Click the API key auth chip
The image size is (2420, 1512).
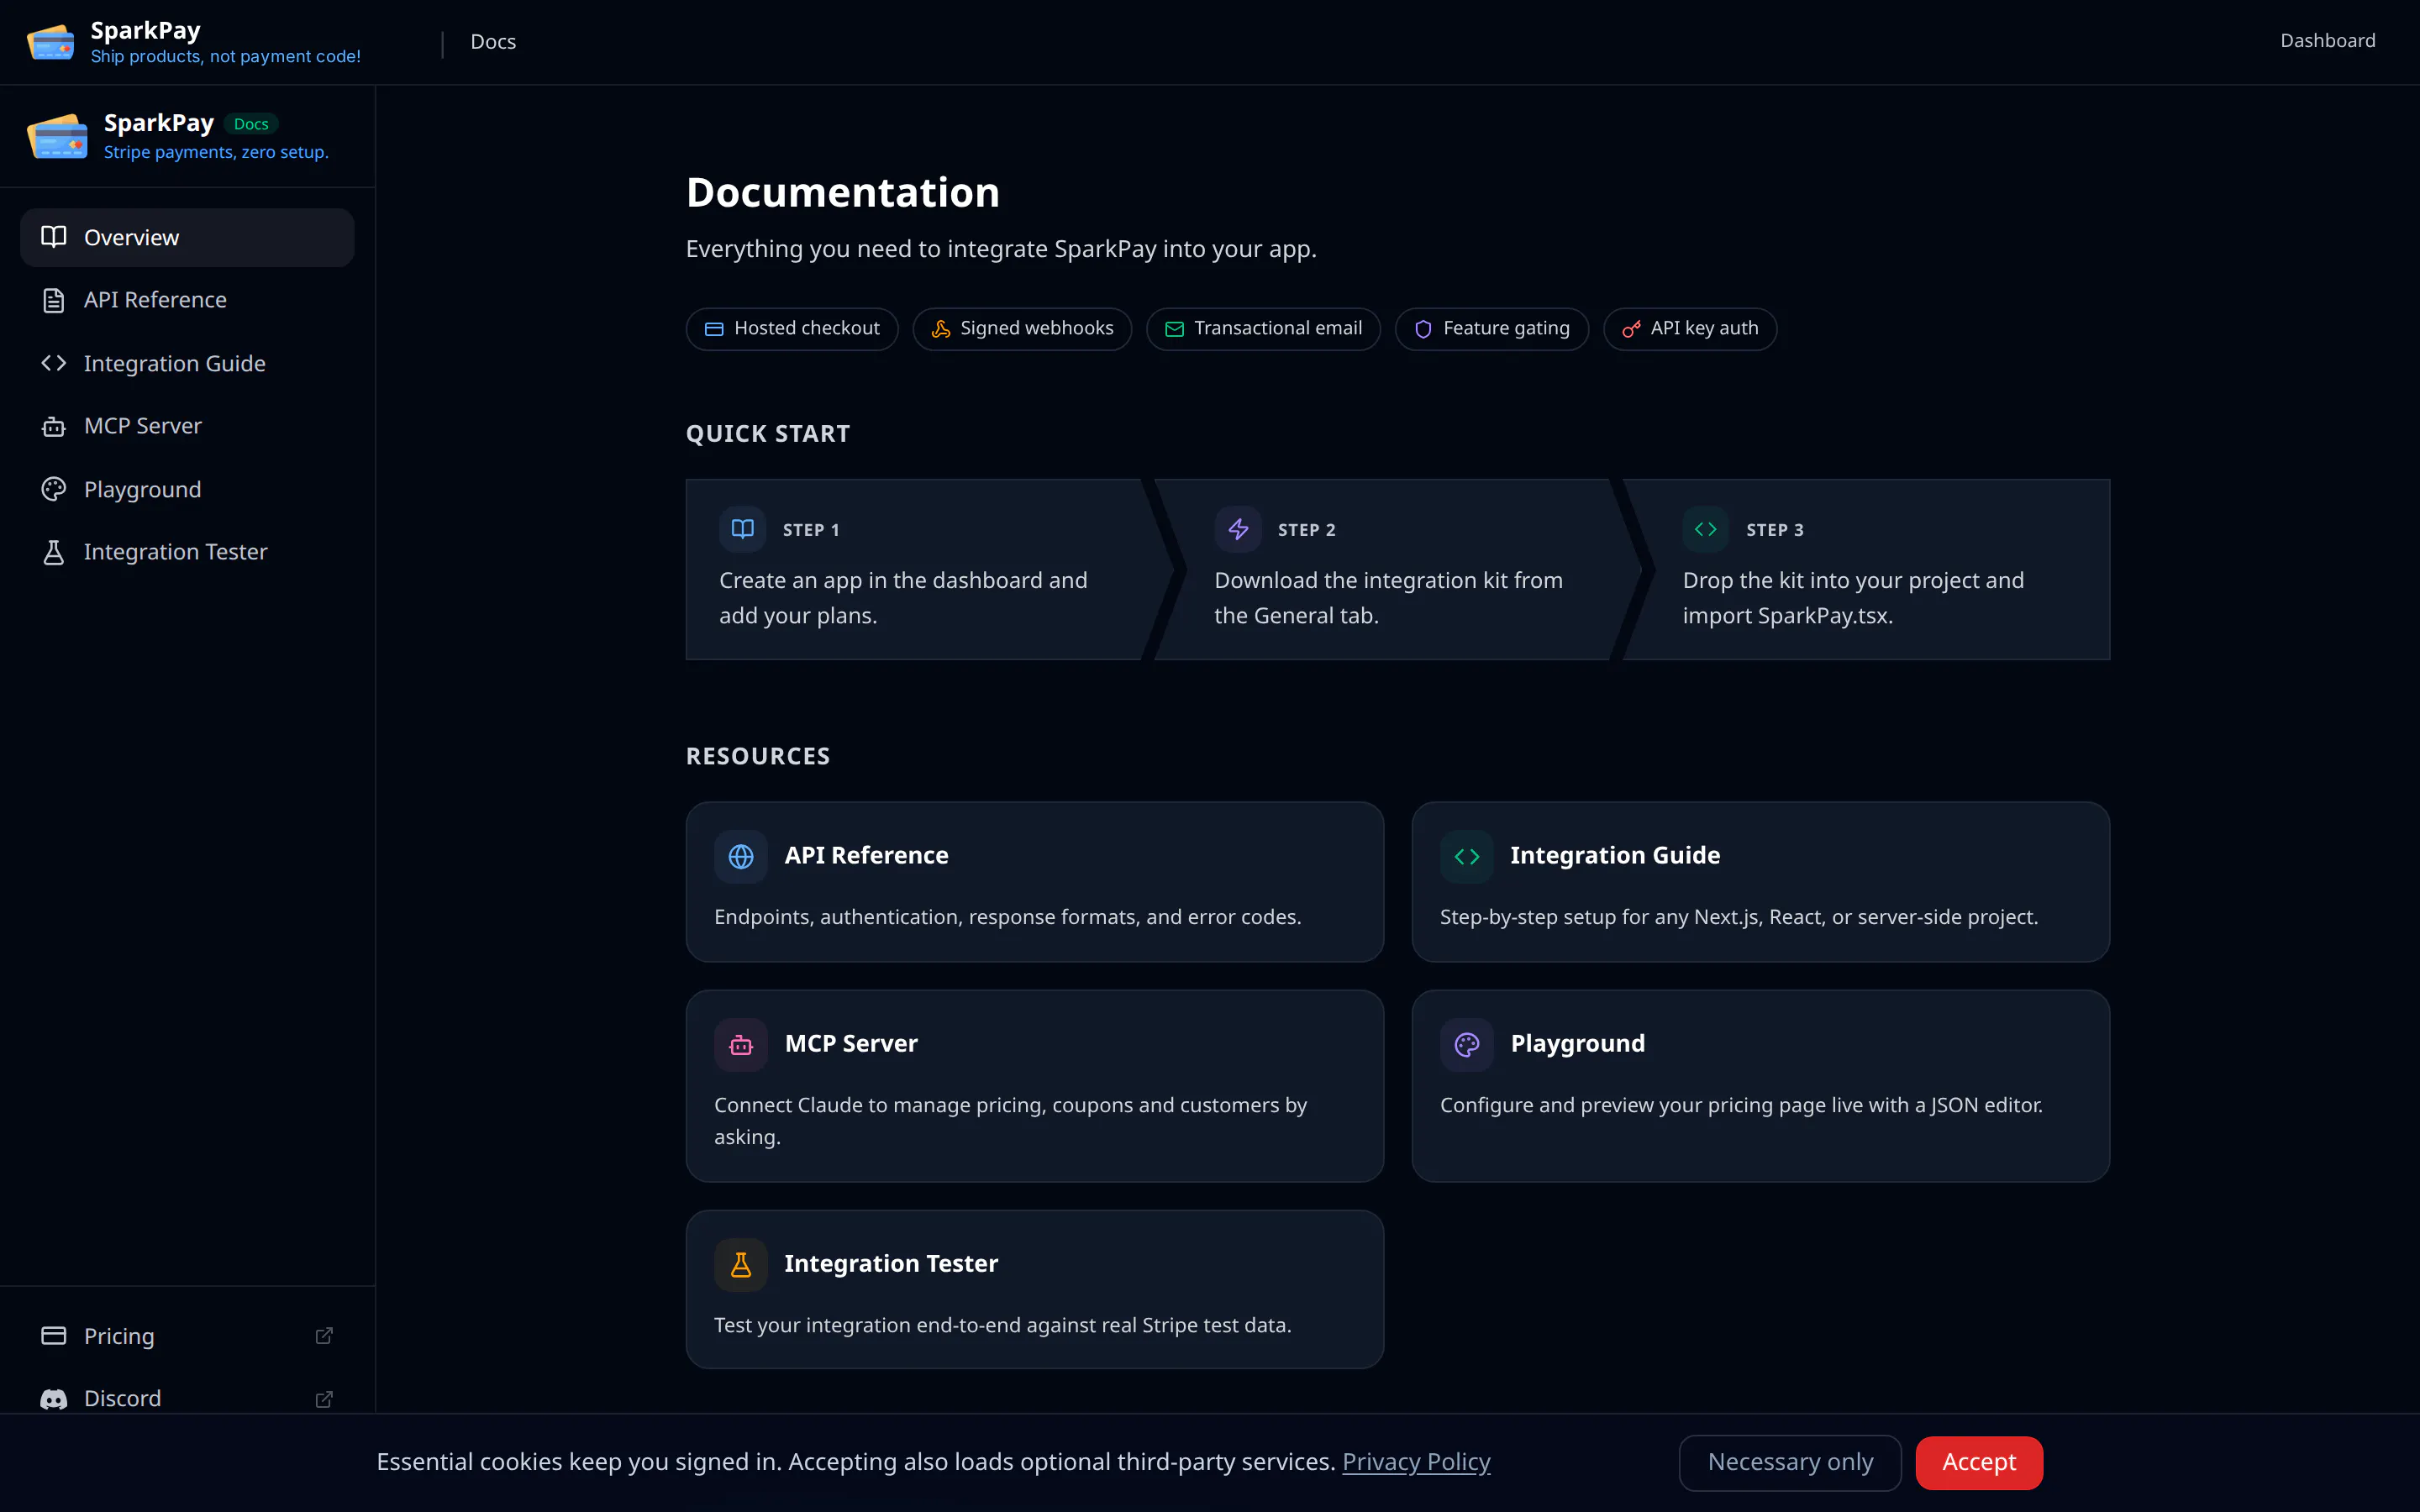(1690, 329)
